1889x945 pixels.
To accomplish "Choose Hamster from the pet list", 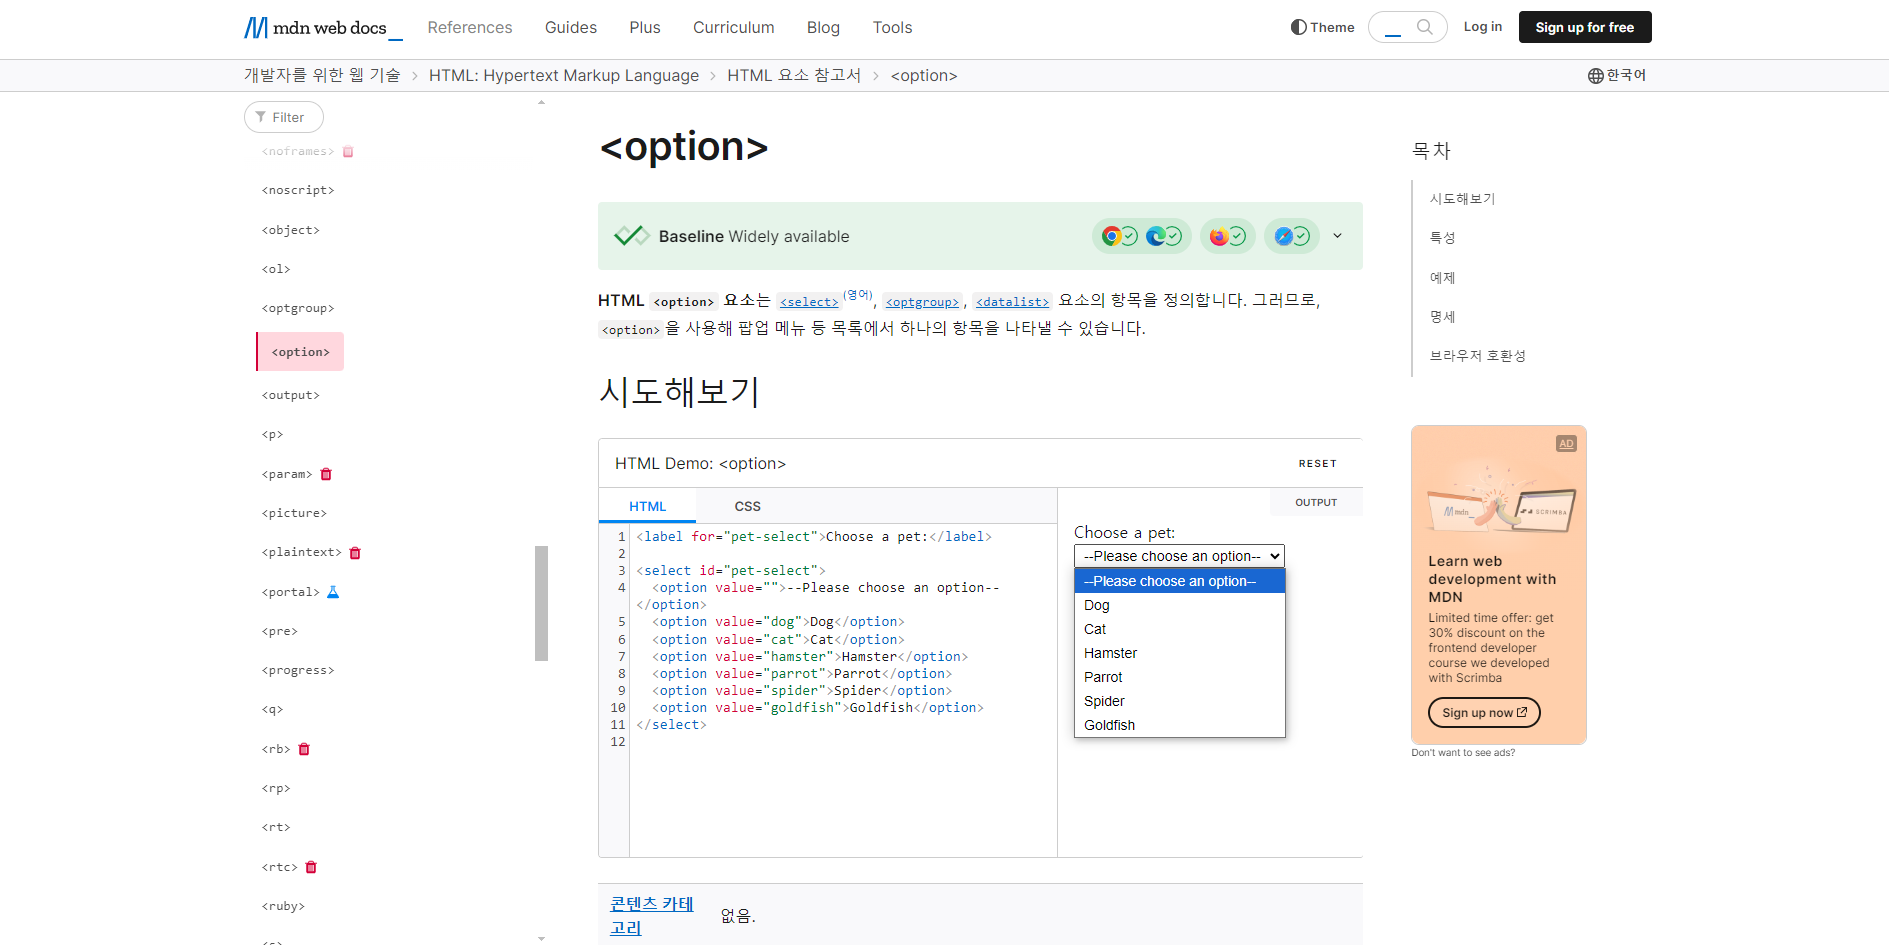I will click(1179, 653).
